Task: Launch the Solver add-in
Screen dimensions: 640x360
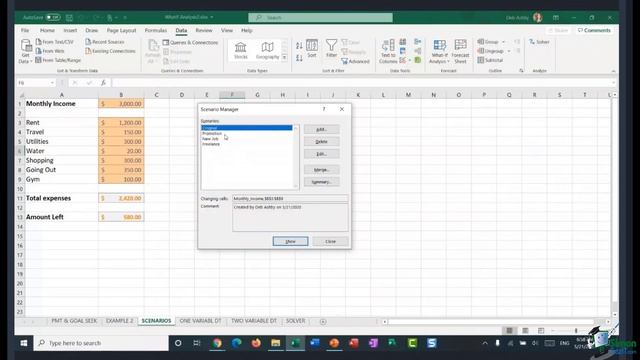Action: tap(539, 42)
